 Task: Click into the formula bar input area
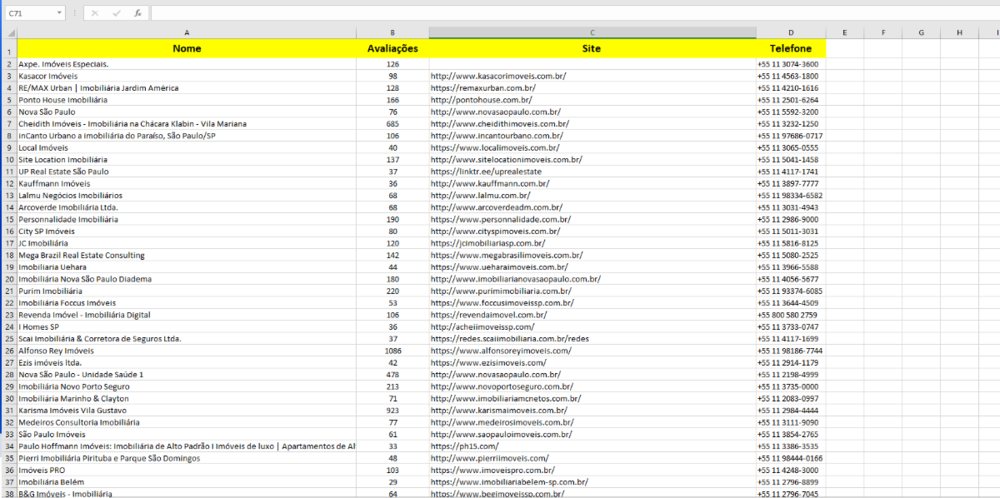pos(574,13)
